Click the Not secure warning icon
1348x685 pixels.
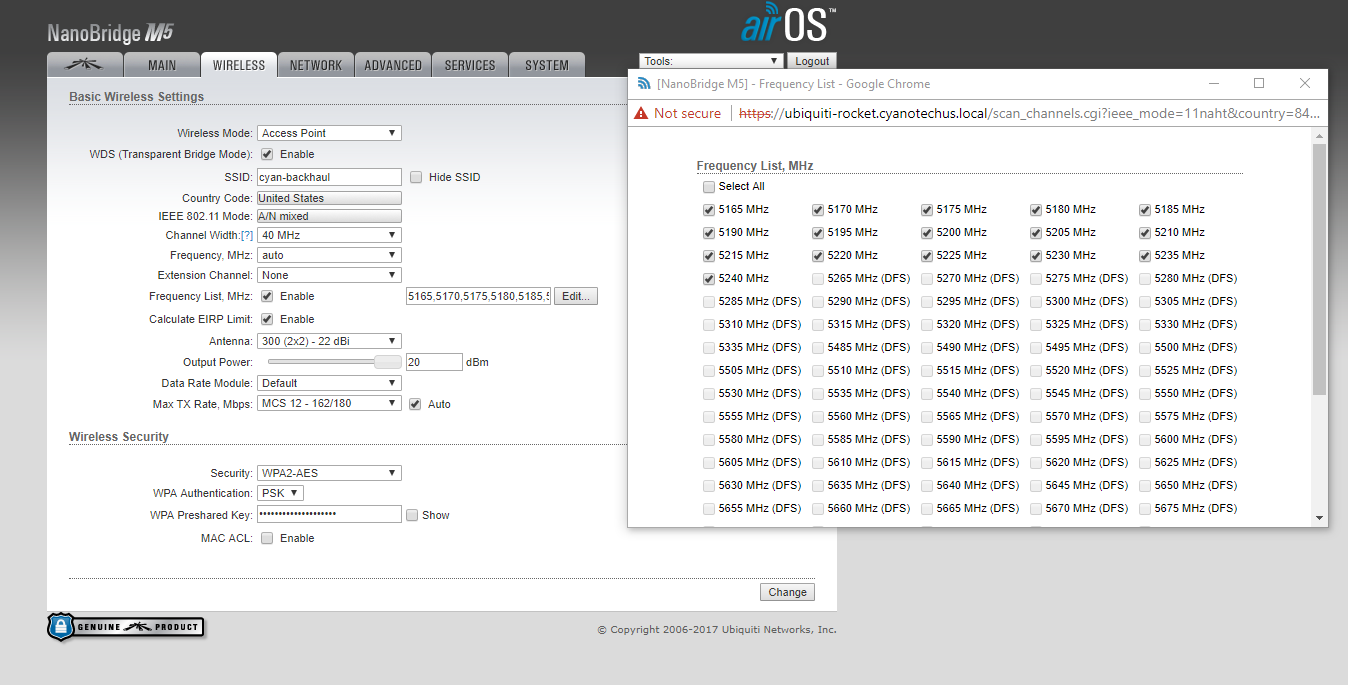(x=641, y=113)
